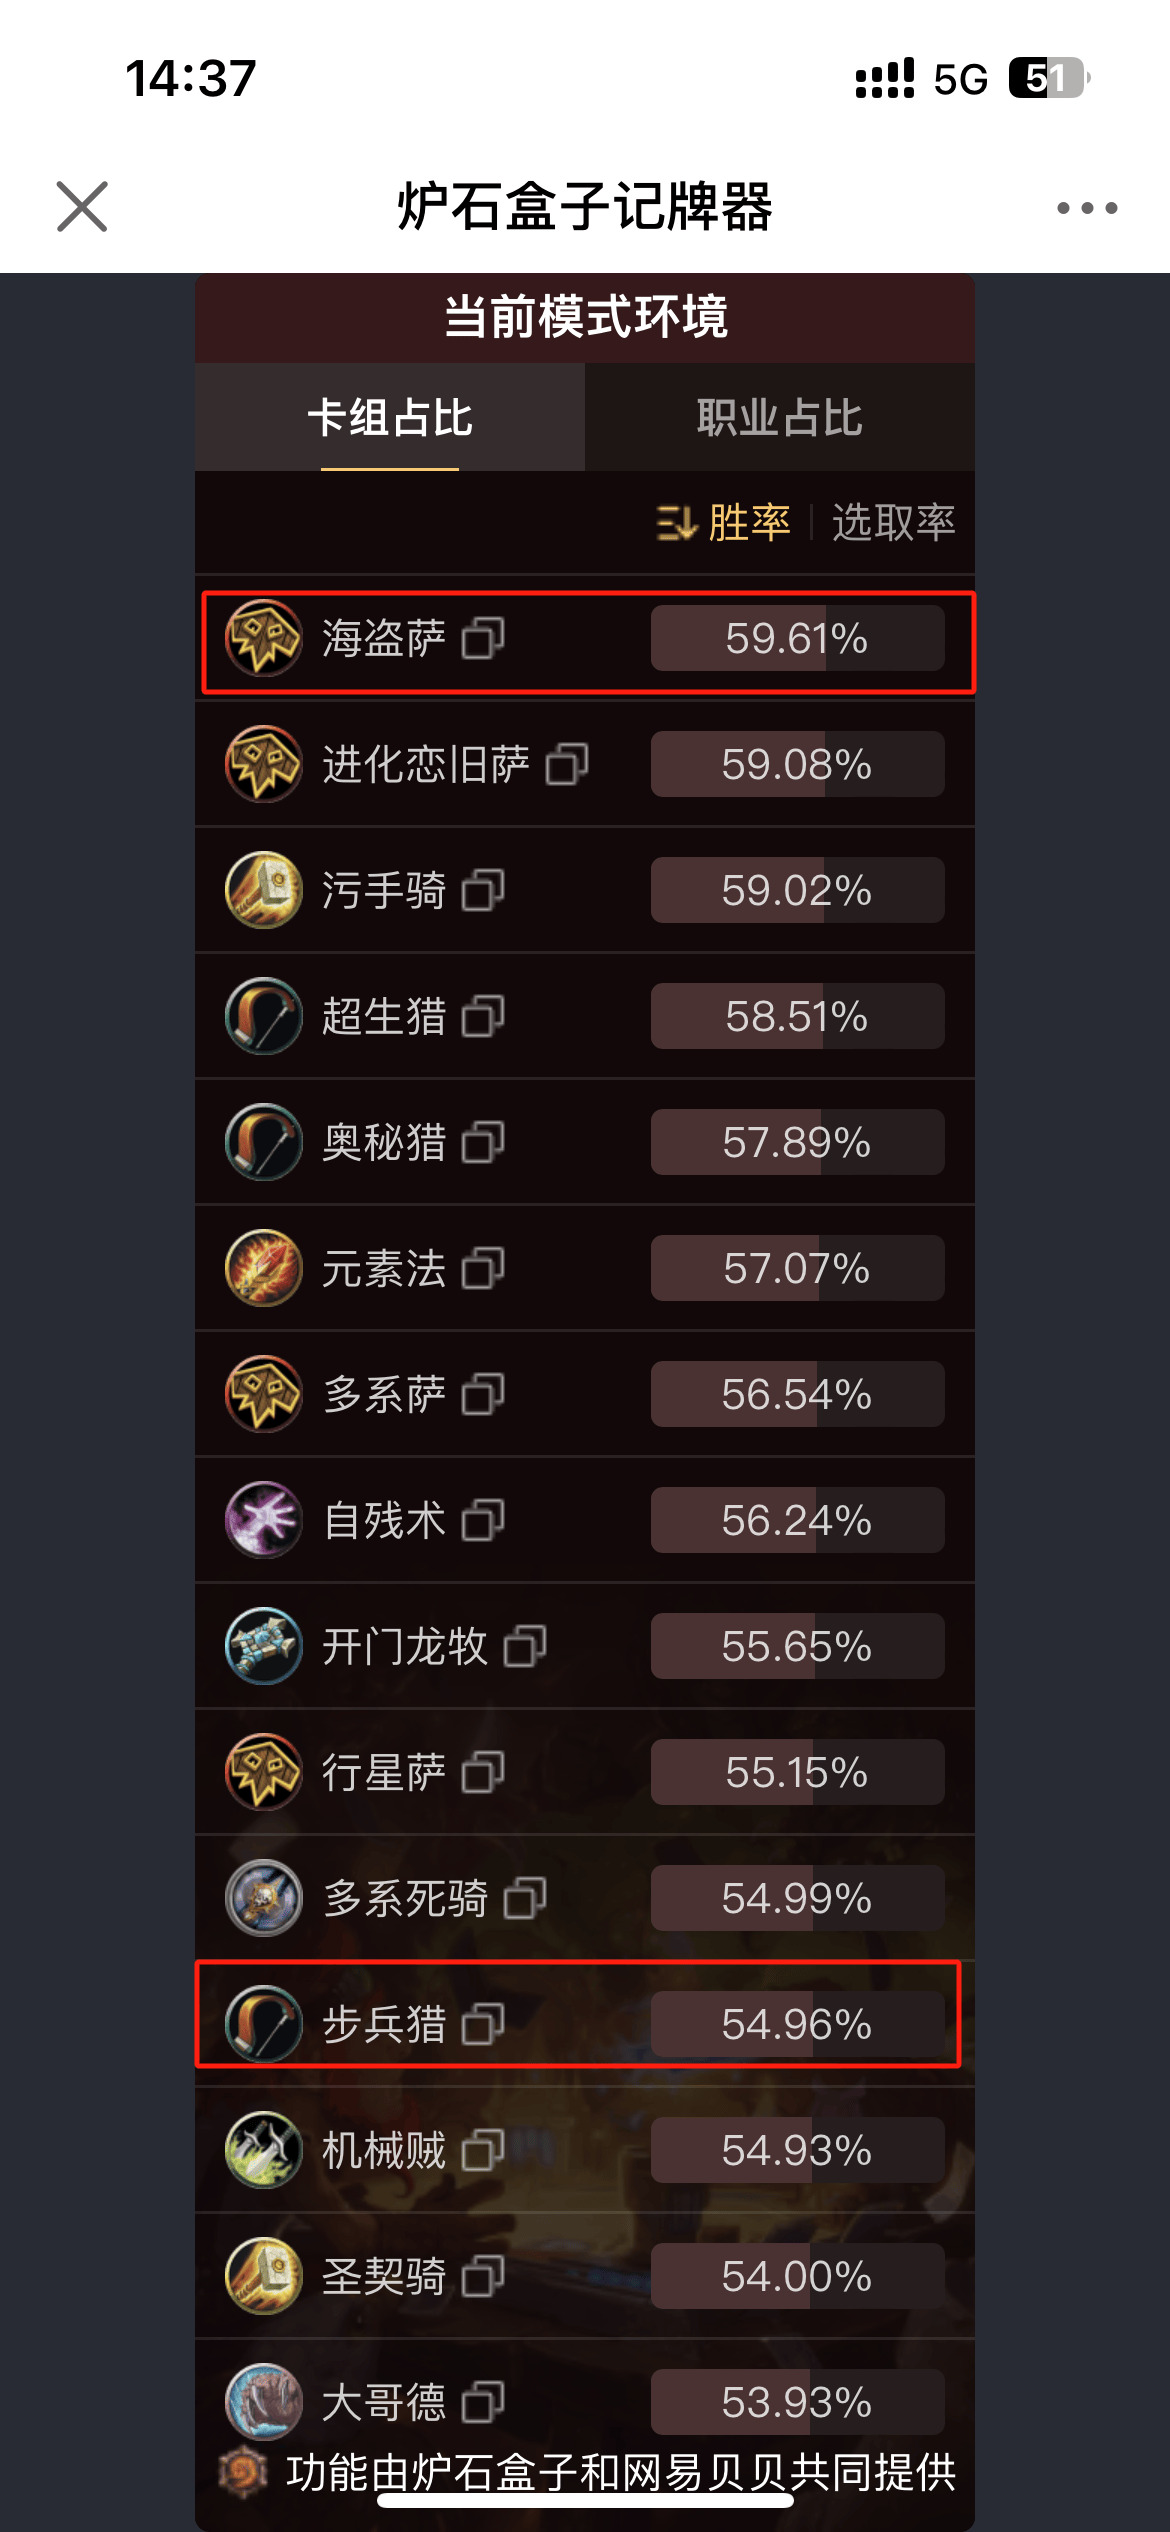Tap the sort order arrow icon
1170x2532 pixels.
click(x=676, y=523)
